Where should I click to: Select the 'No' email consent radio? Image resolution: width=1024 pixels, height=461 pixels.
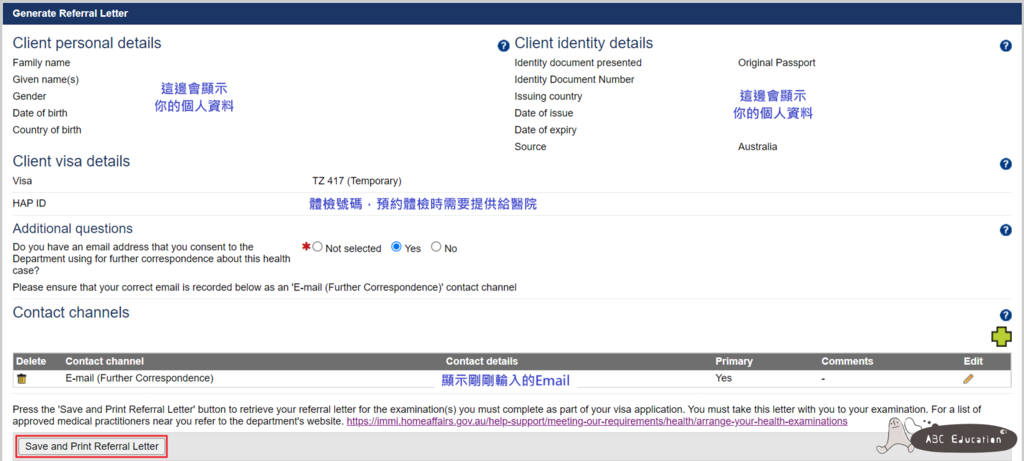[x=436, y=247]
